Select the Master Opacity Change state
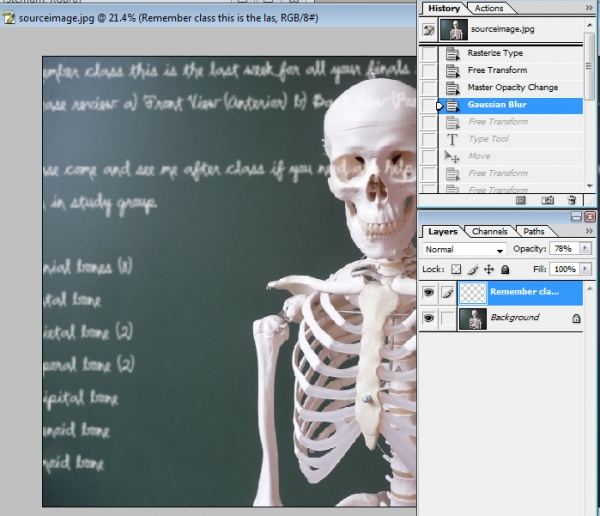 click(511, 88)
